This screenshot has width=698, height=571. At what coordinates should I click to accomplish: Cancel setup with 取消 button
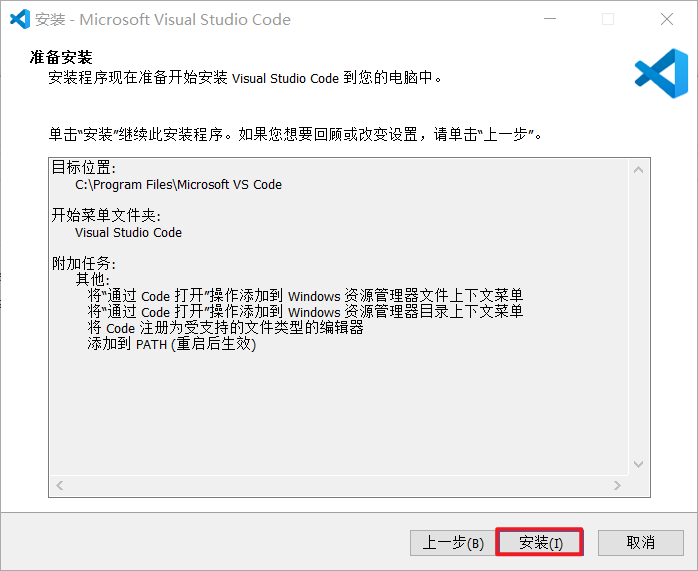(x=641, y=543)
